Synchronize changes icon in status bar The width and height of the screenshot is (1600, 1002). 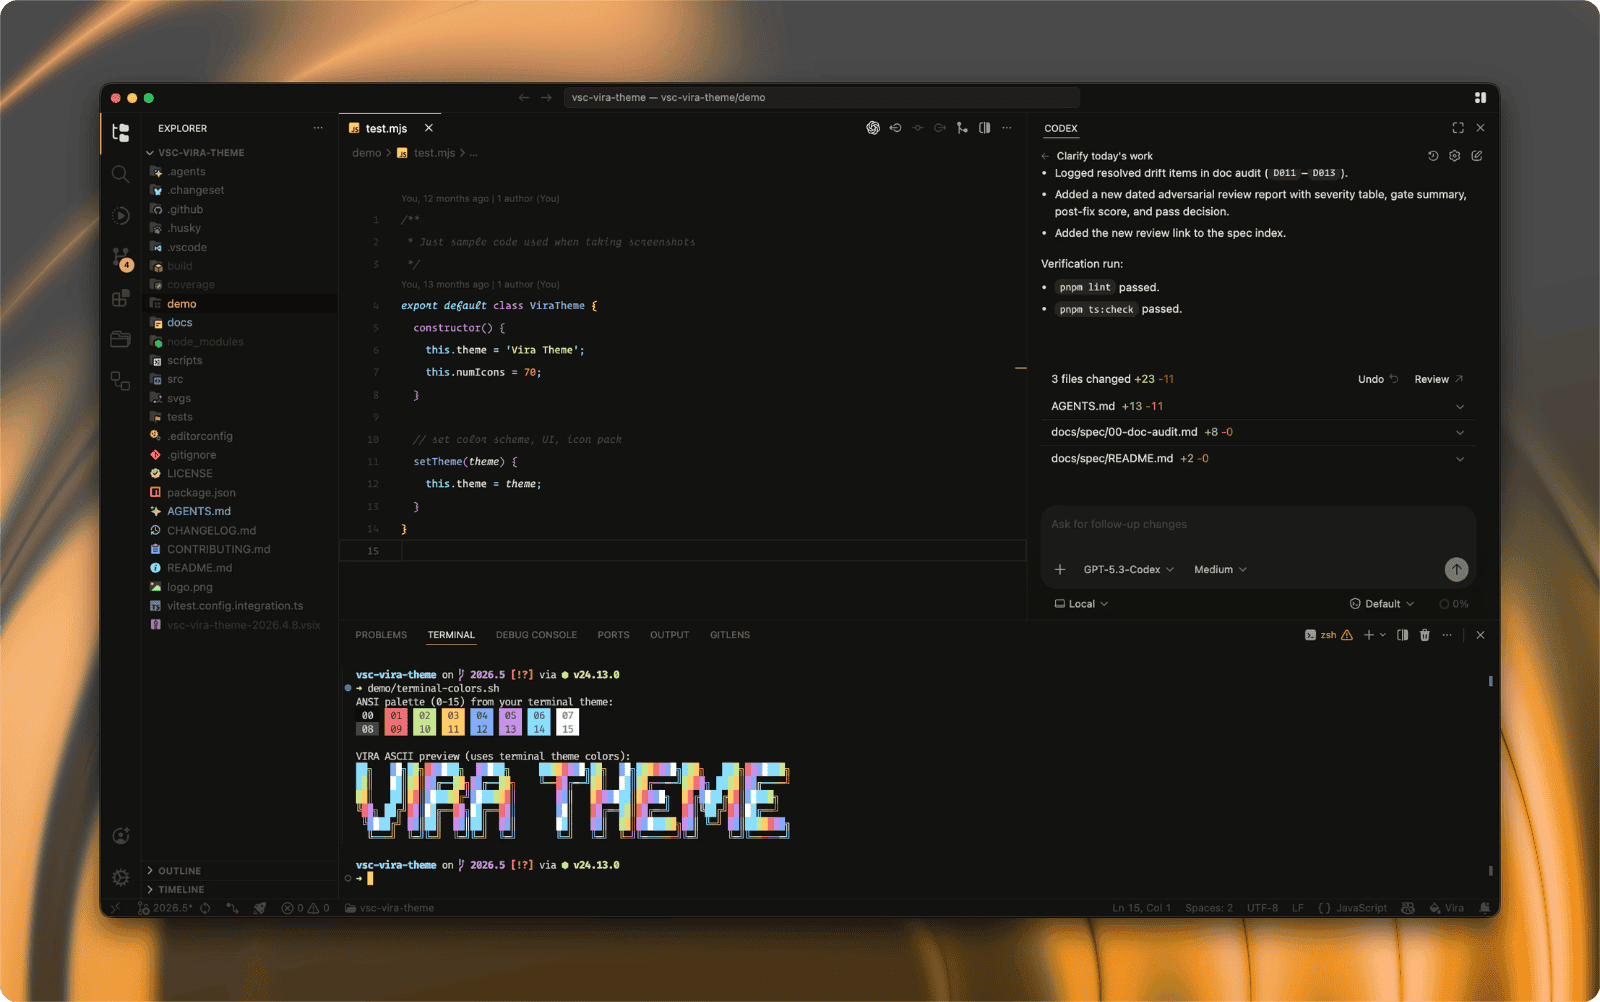coord(205,908)
